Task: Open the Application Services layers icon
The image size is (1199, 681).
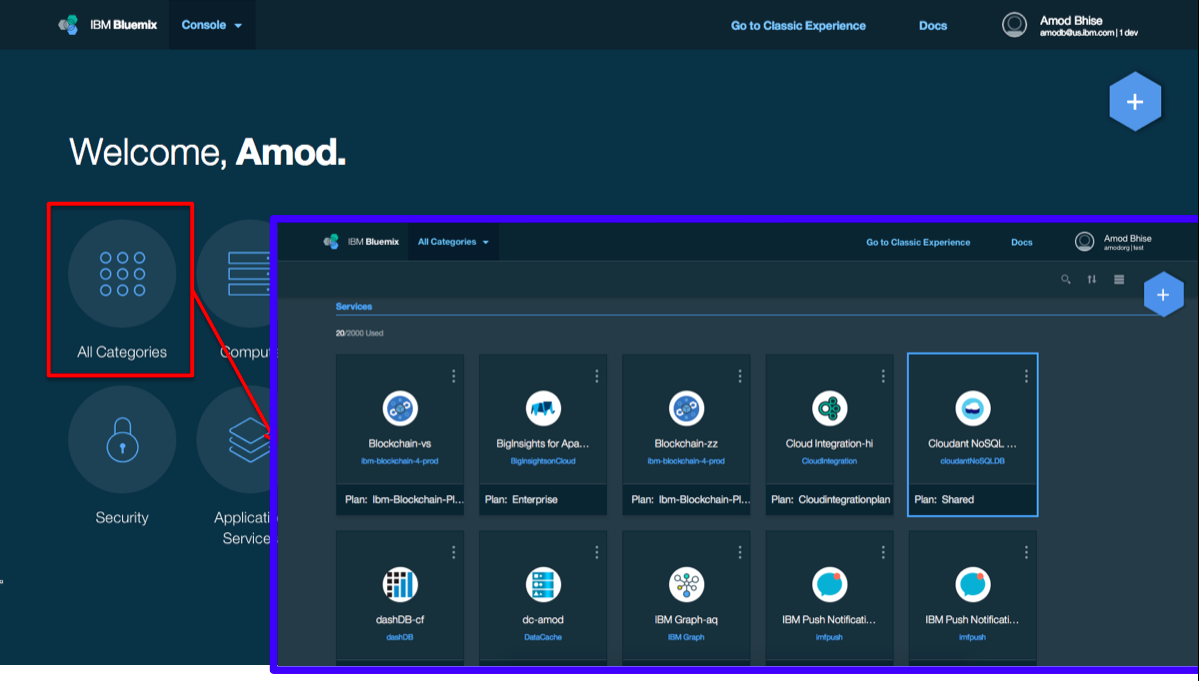Action: (234, 439)
